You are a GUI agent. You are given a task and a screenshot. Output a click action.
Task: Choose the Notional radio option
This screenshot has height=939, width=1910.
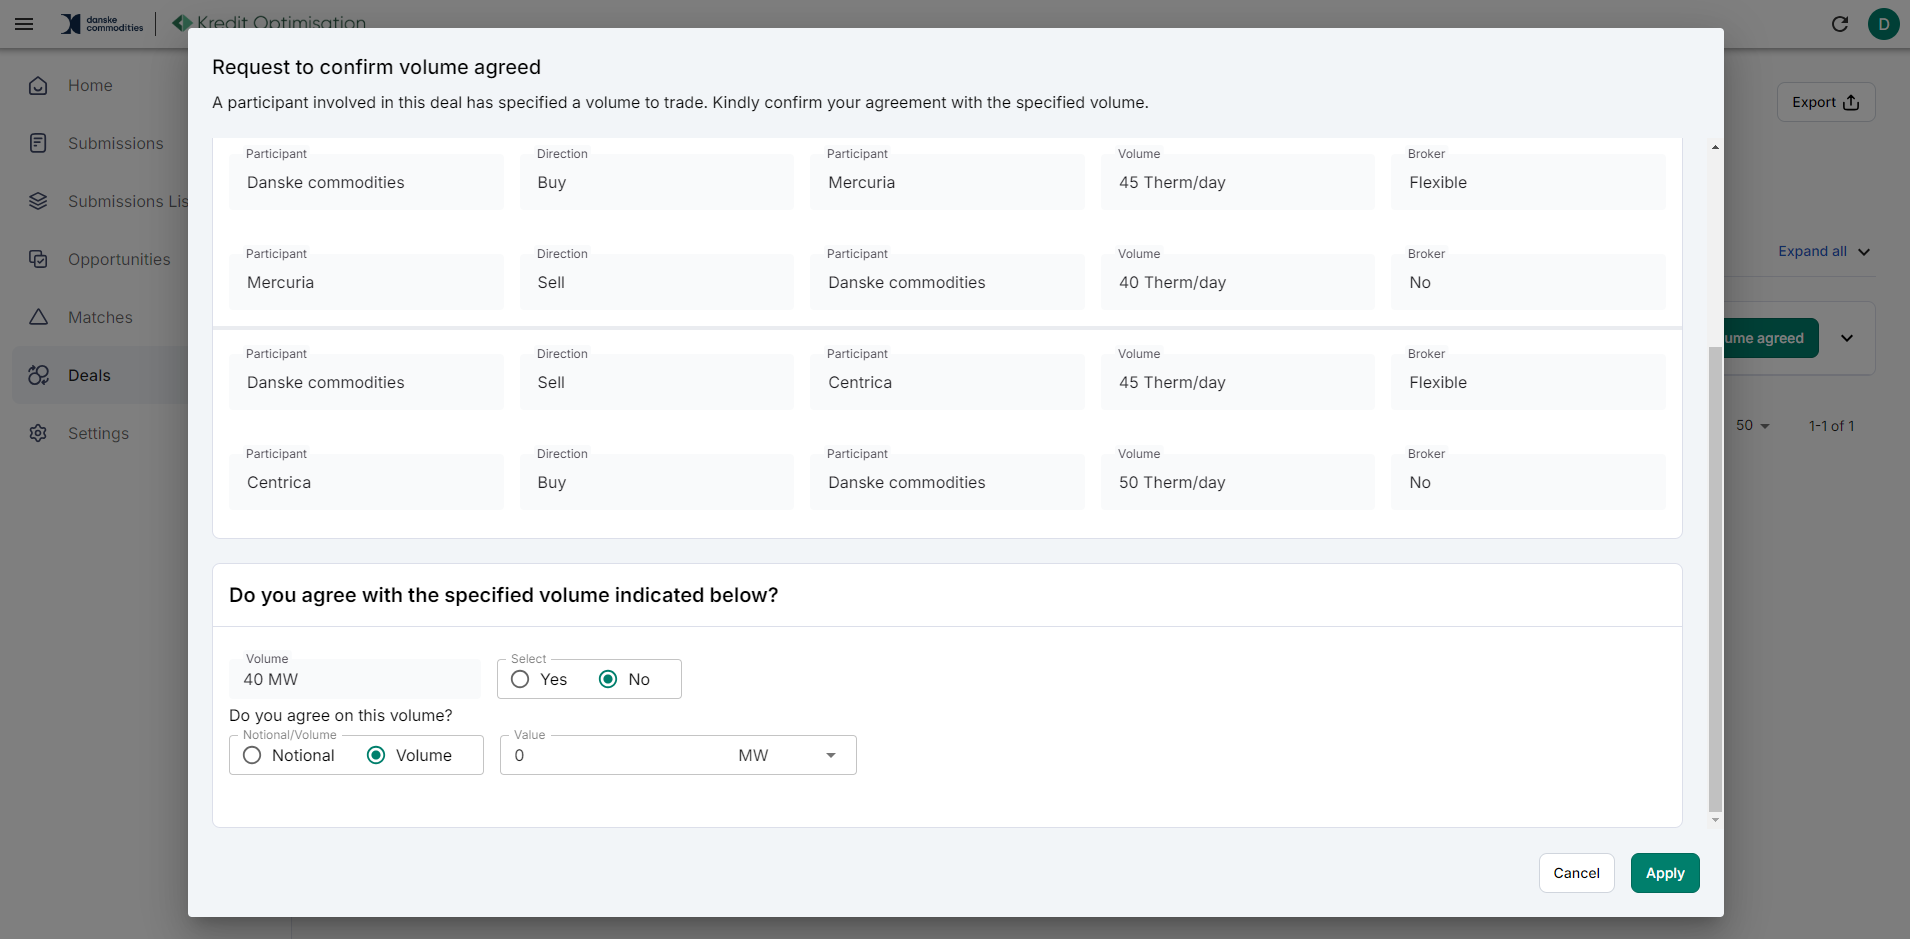pos(252,755)
